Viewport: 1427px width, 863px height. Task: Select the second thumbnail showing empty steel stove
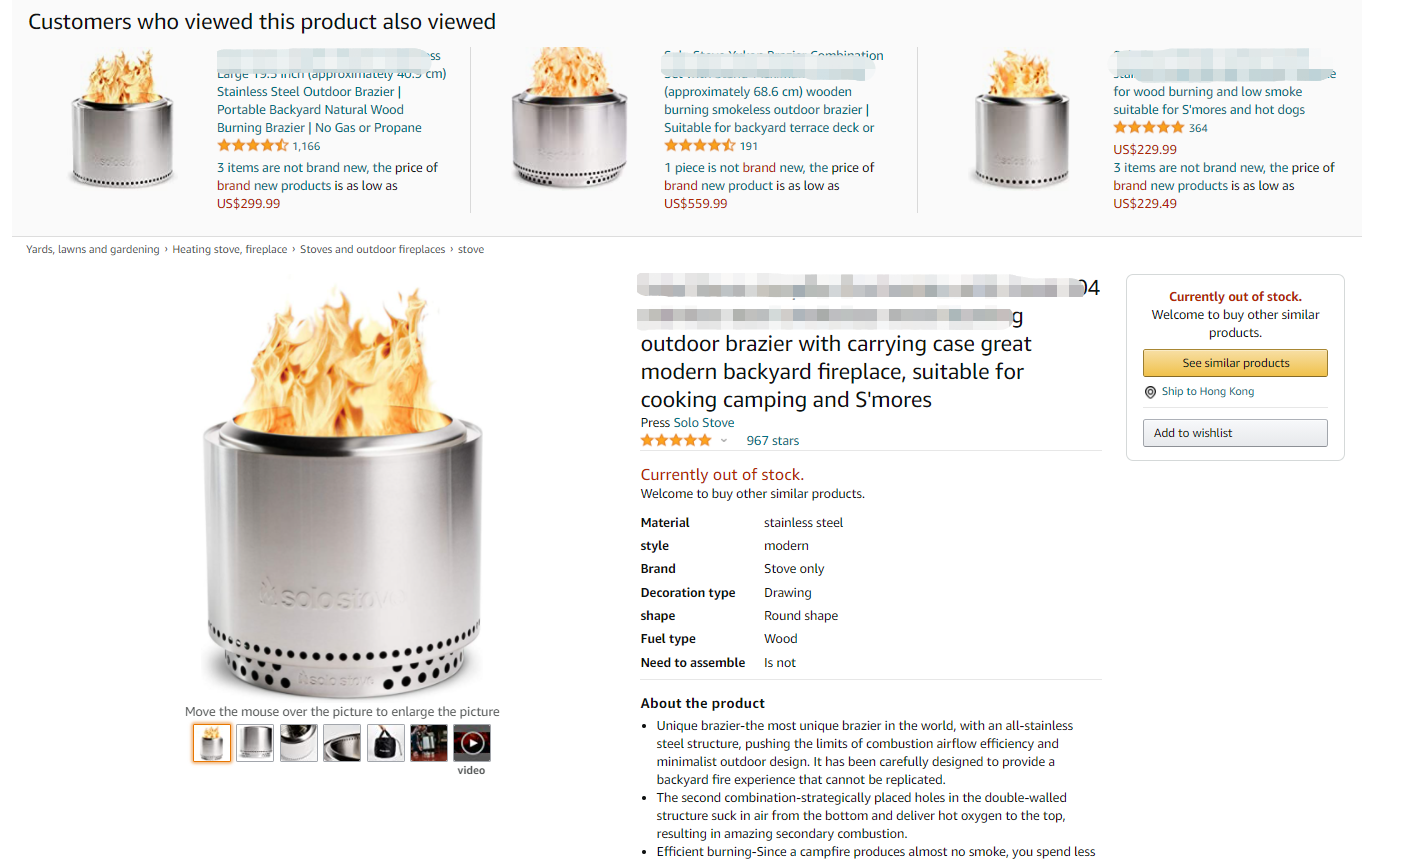[255, 743]
